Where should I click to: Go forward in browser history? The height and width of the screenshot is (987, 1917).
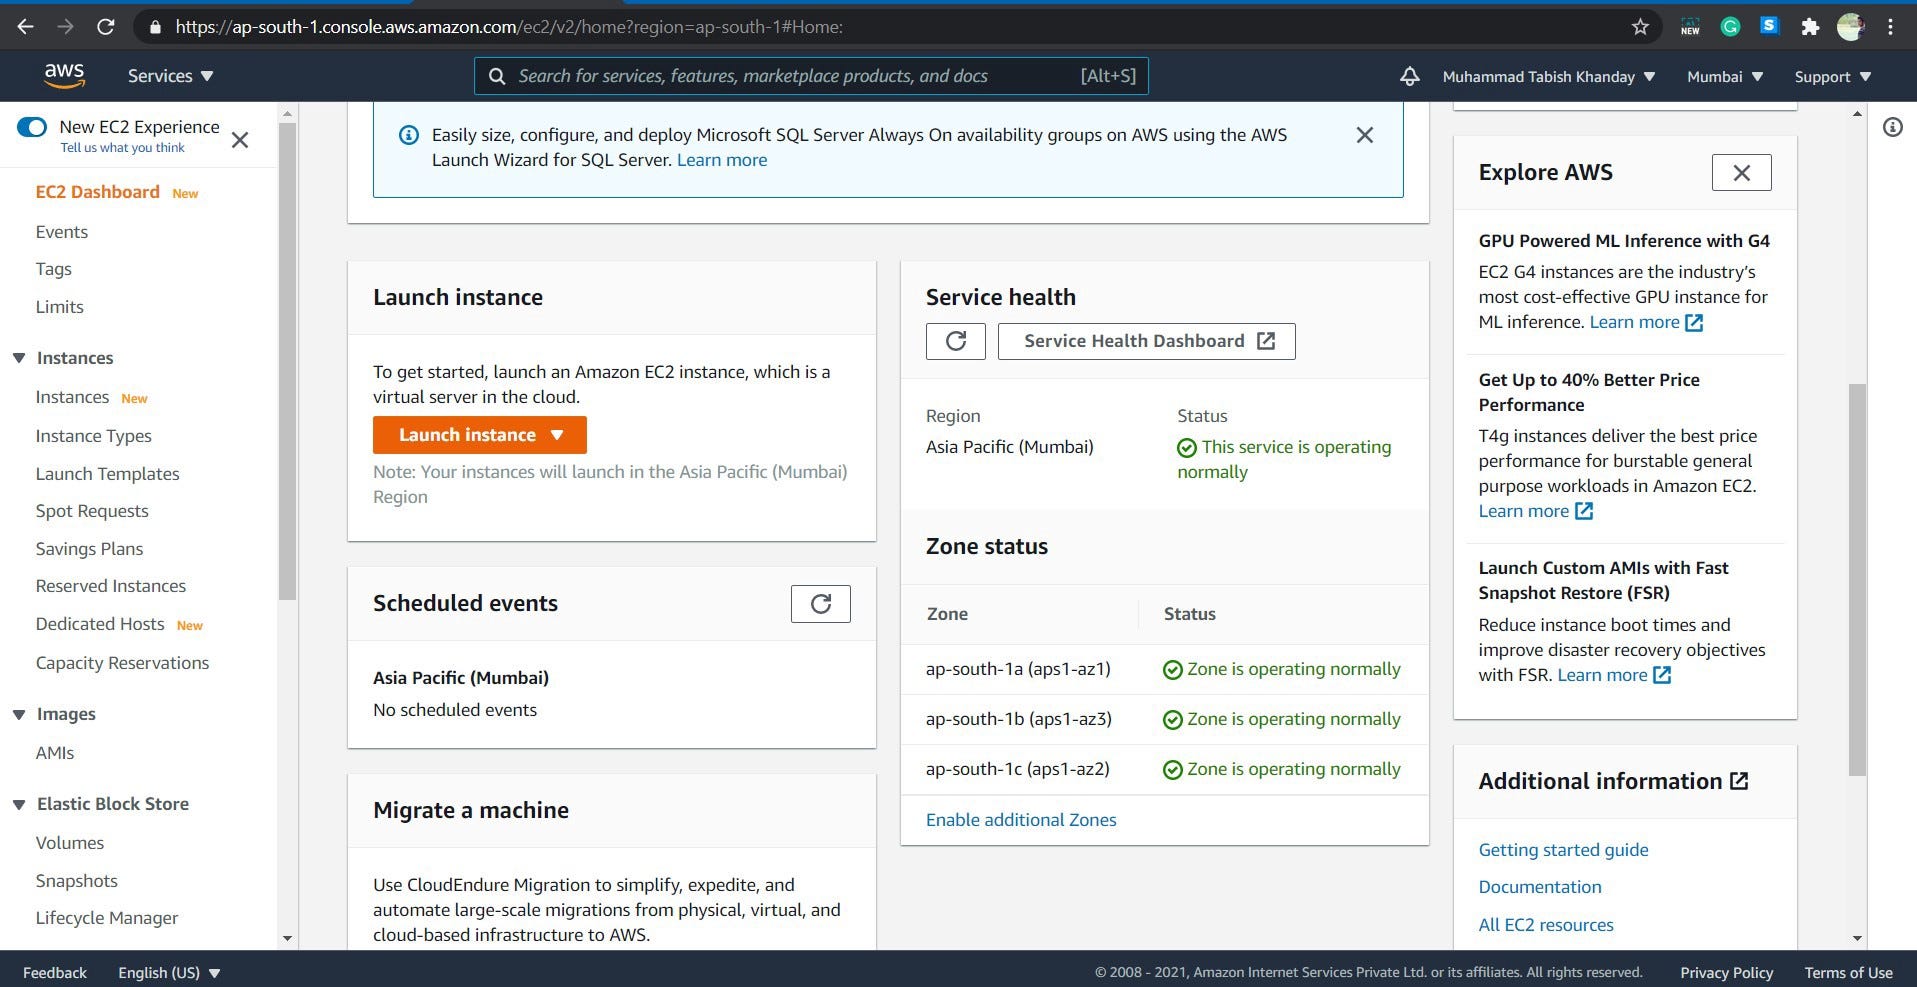(65, 27)
